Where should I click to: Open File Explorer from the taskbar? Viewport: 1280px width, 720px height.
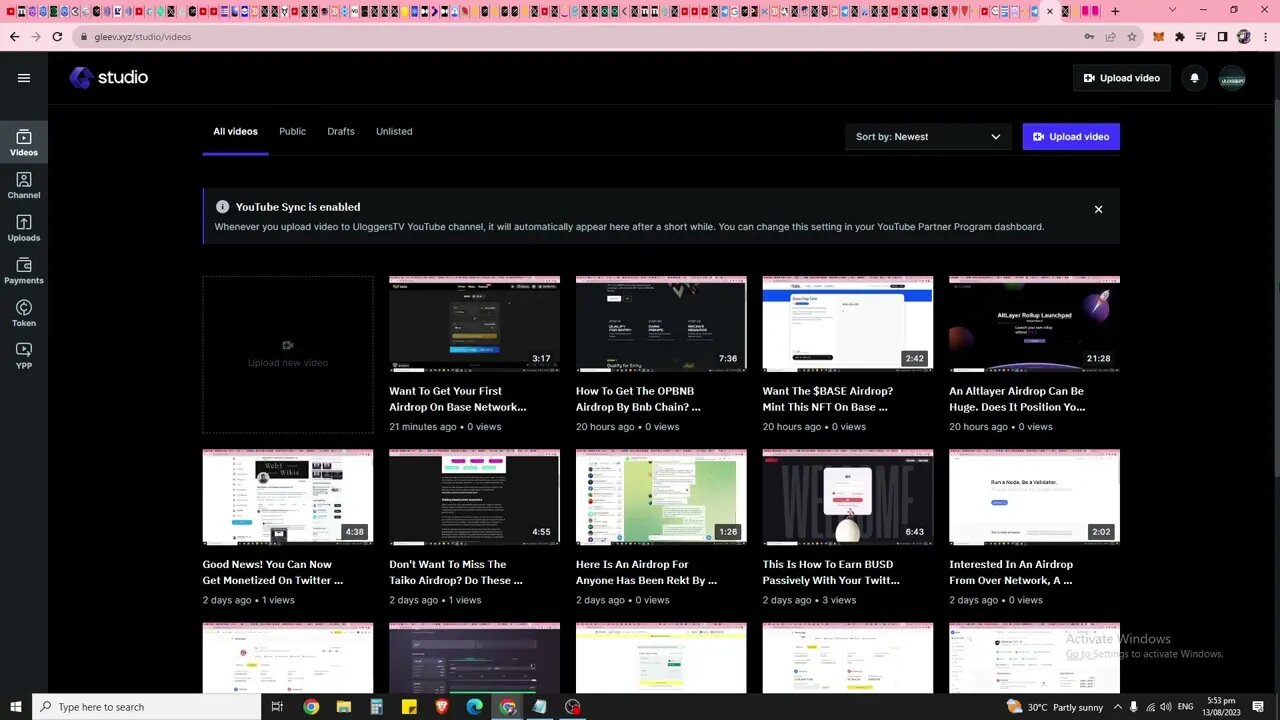click(344, 707)
